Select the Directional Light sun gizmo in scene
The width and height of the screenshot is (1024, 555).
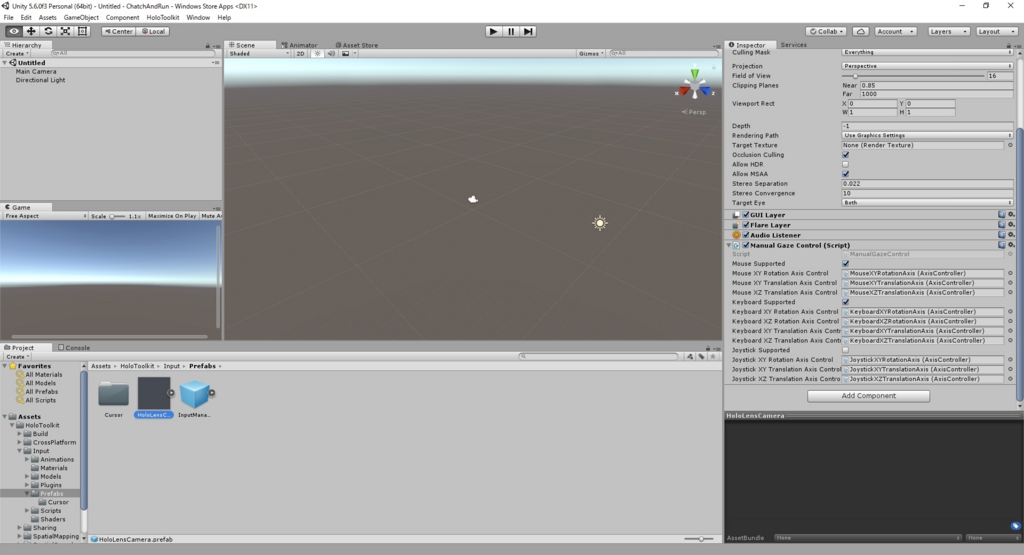click(x=600, y=223)
